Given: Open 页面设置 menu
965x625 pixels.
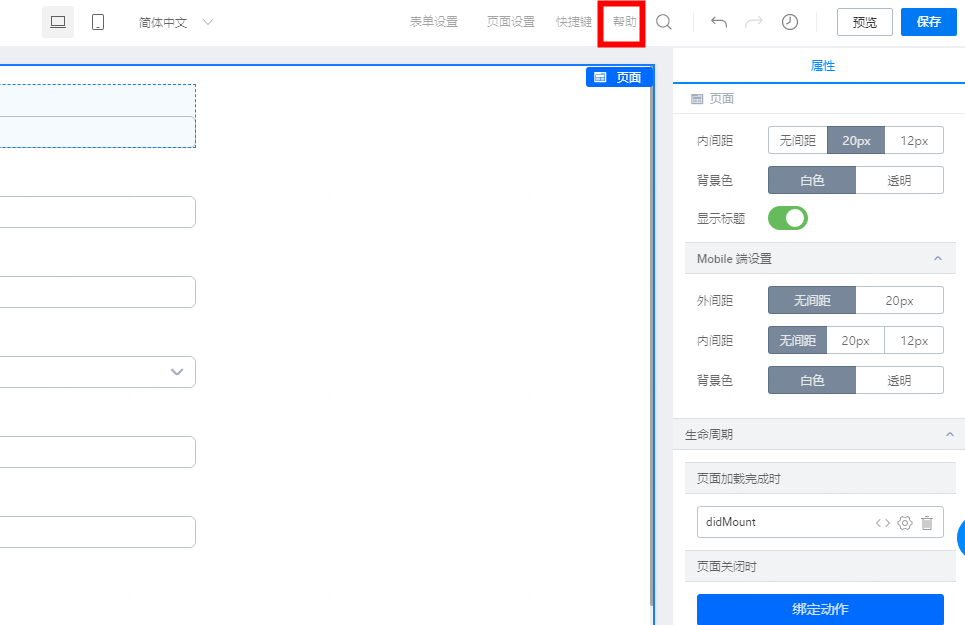Looking at the screenshot, I should click(x=511, y=22).
